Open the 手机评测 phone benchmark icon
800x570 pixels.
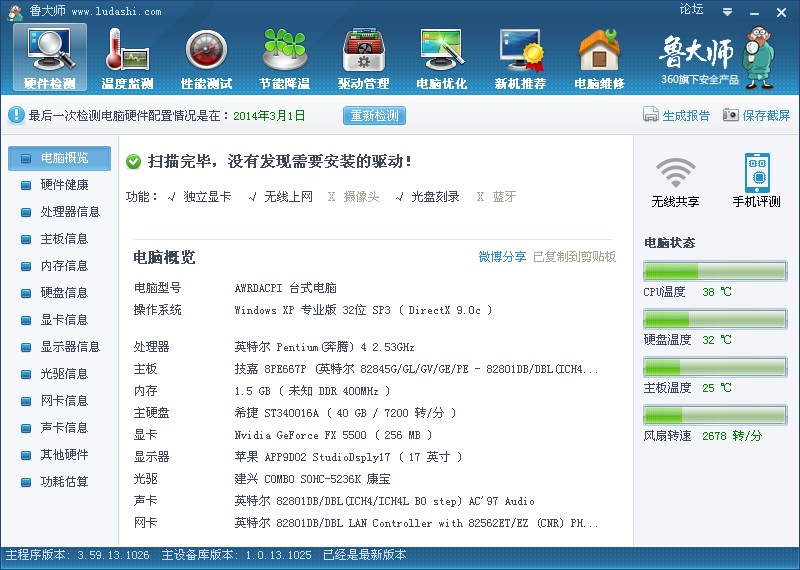point(756,180)
